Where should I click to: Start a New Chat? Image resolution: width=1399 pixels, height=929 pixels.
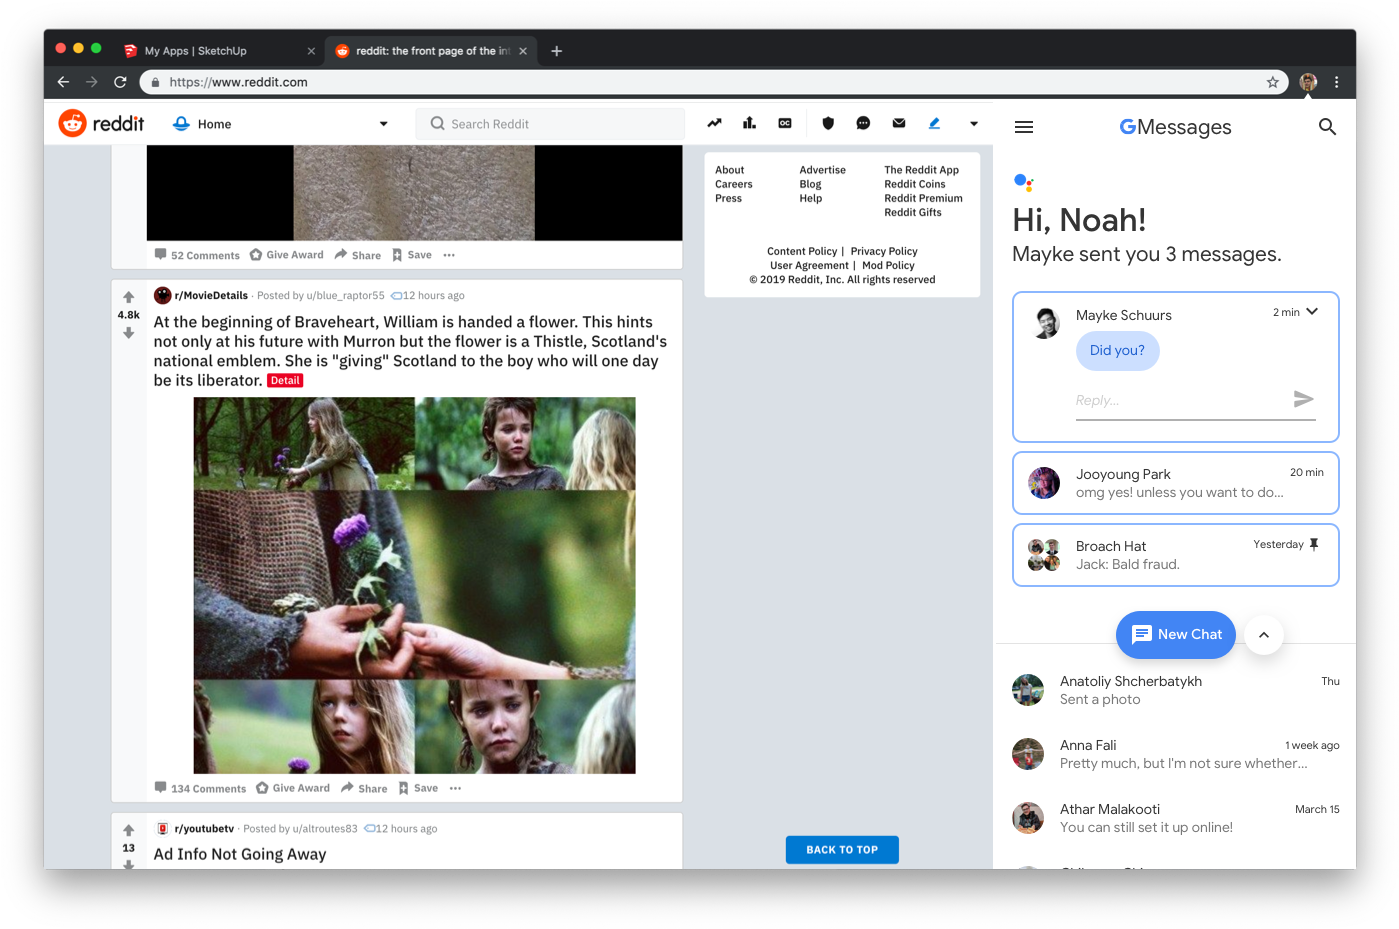1176,635
